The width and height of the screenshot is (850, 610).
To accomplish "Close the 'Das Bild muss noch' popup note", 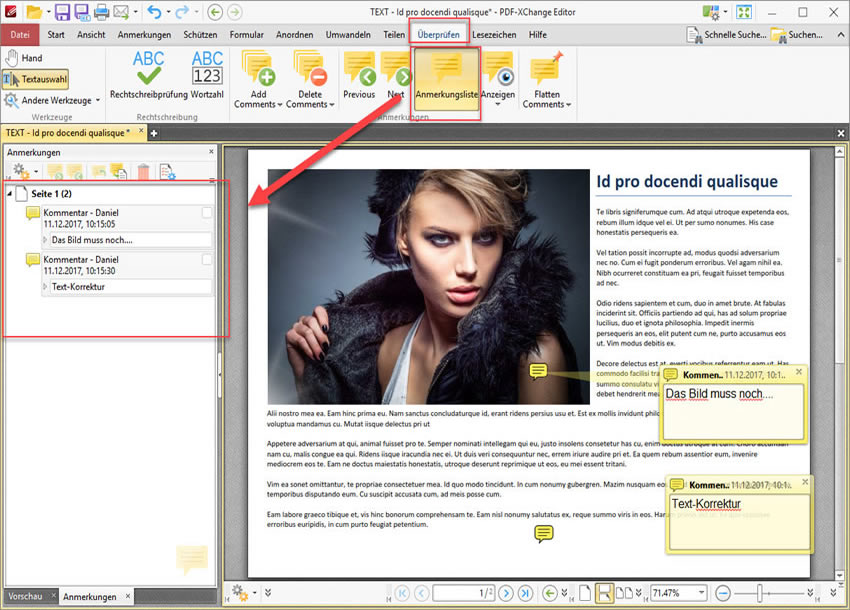I will pyautogui.click(x=799, y=372).
